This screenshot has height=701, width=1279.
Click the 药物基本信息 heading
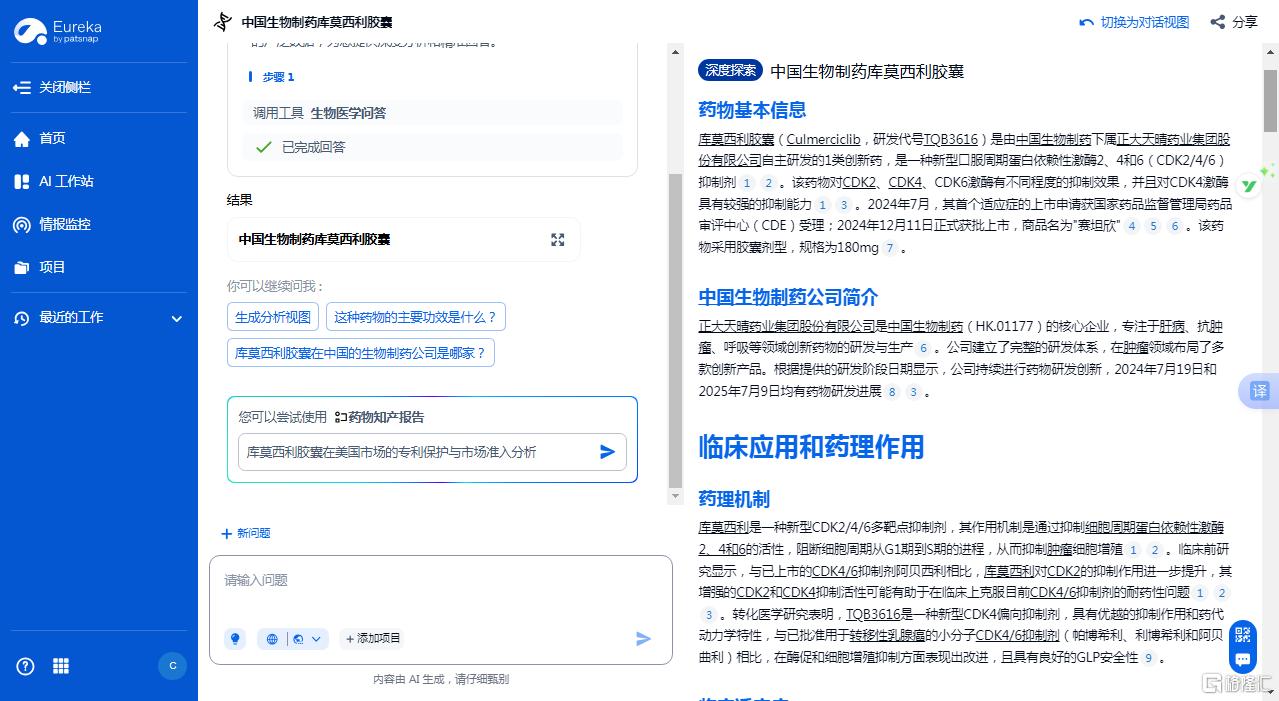pos(752,110)
